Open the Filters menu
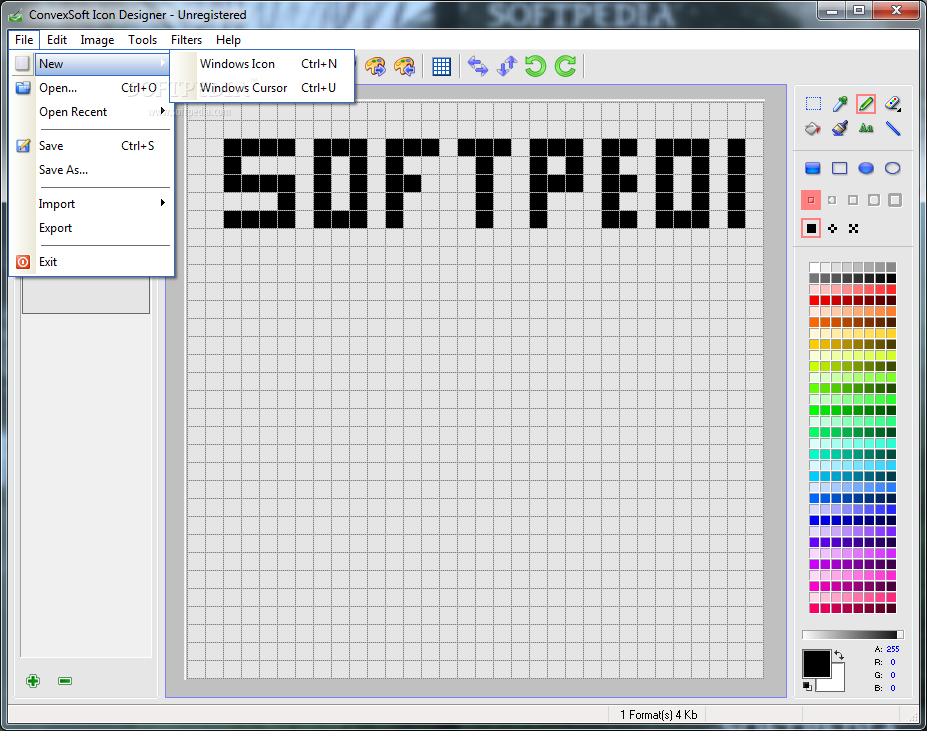927x731 pixels. pyautogui.click(x=186, y=40)
